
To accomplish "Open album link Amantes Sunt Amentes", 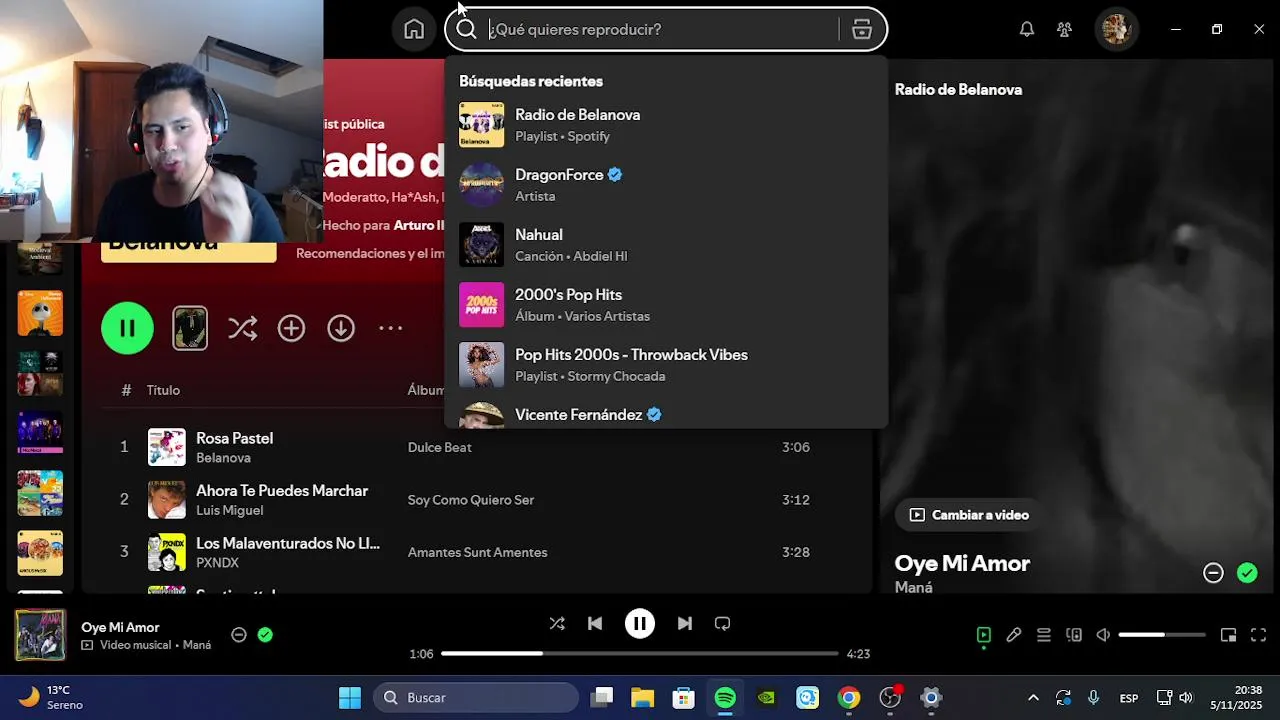I will tap(477, 552).
